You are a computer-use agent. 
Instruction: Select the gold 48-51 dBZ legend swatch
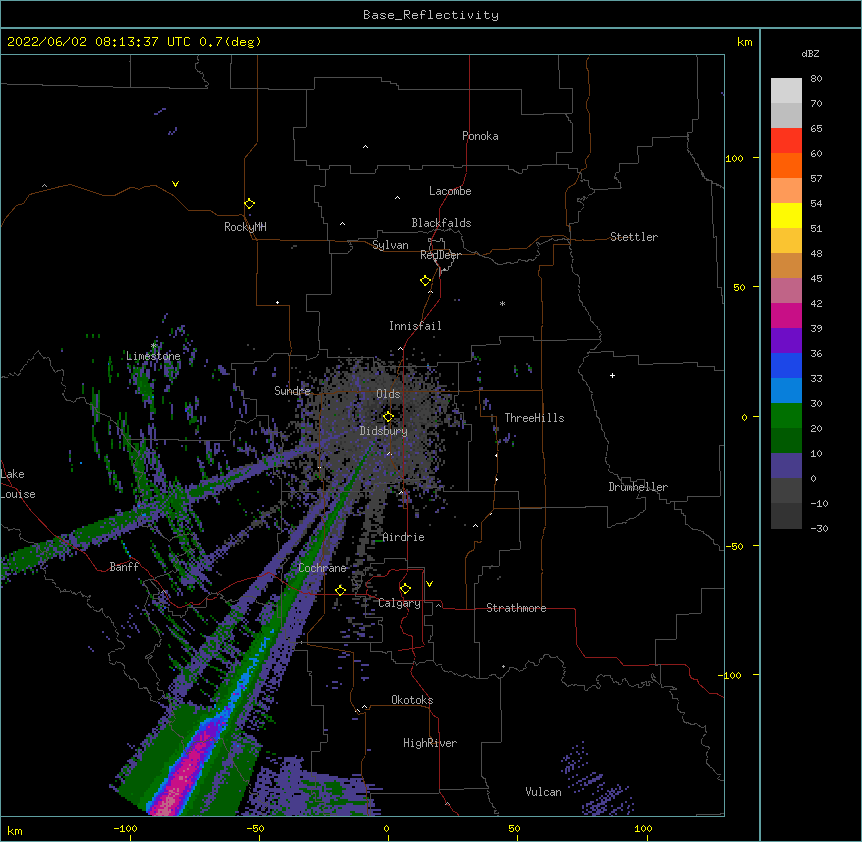pos(786,241)
